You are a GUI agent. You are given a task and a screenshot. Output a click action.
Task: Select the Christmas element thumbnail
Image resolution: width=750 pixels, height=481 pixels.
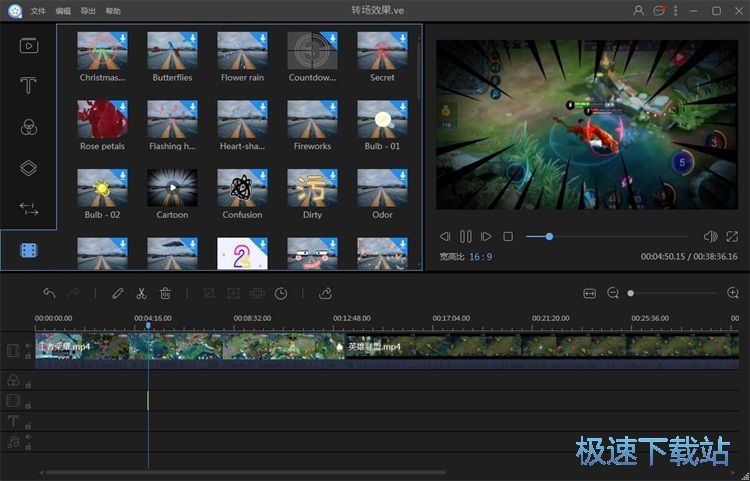(x=102, y=51)
